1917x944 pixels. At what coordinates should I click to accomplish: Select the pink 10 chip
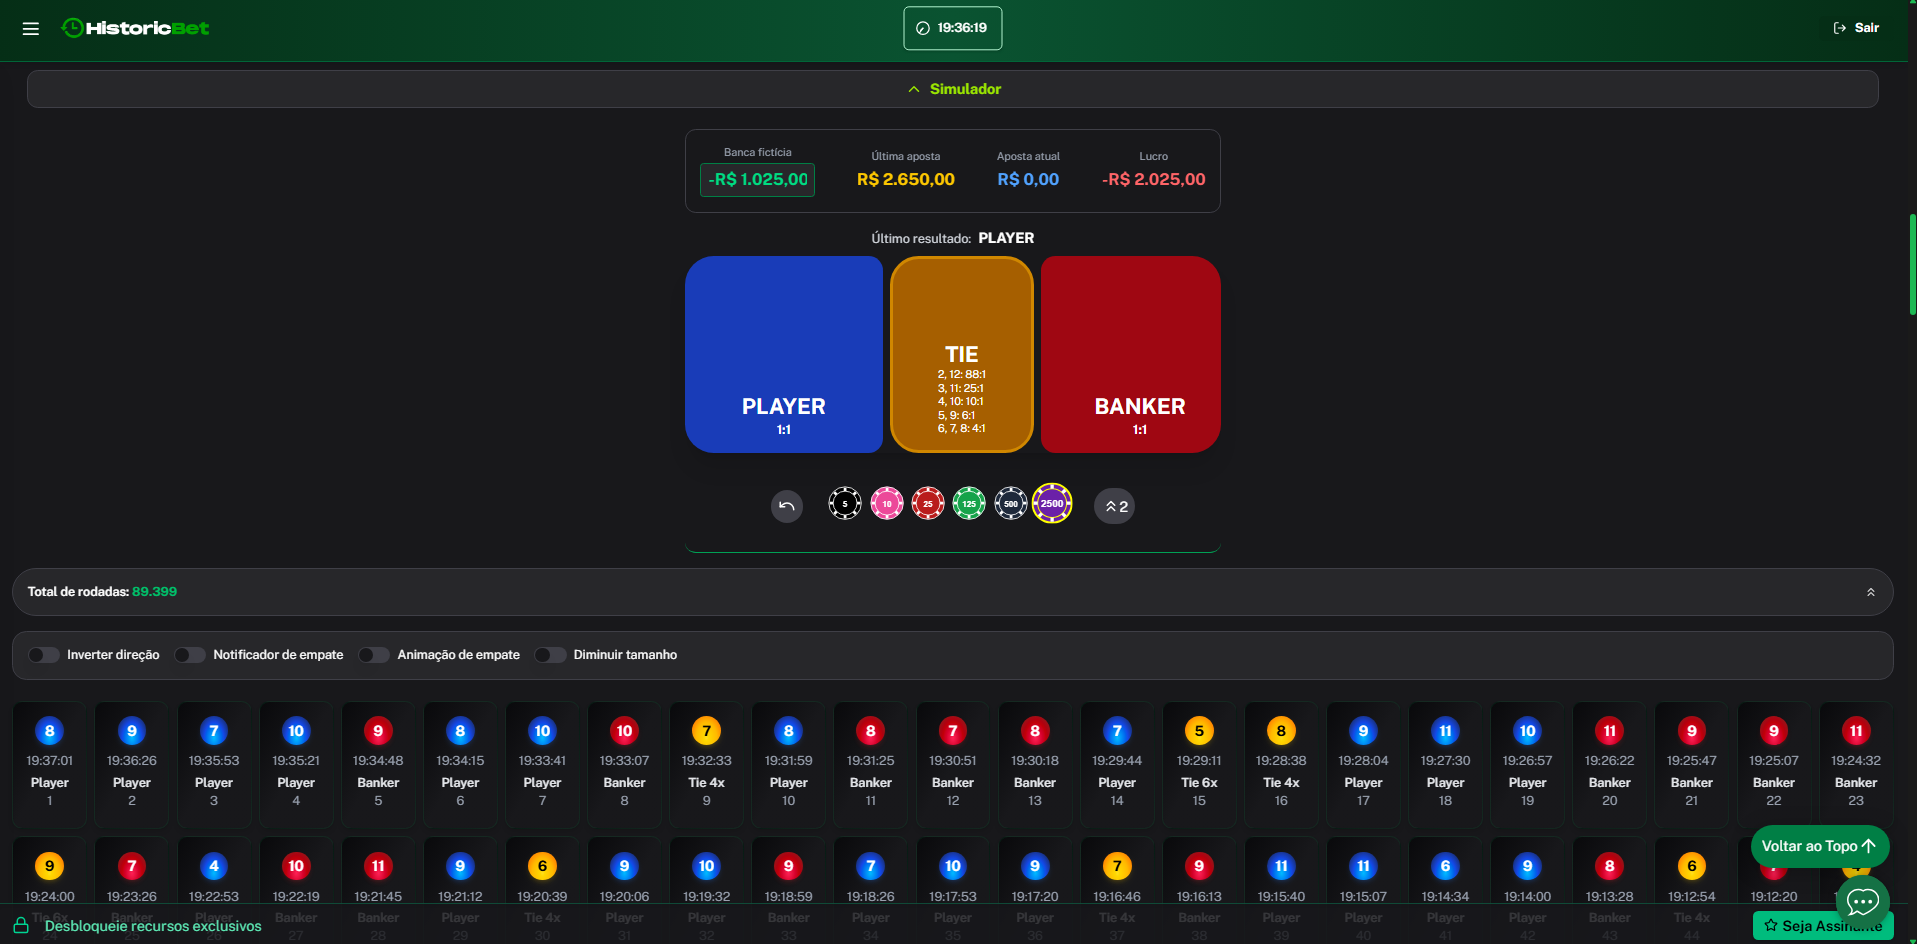click(x=887, y=503)
